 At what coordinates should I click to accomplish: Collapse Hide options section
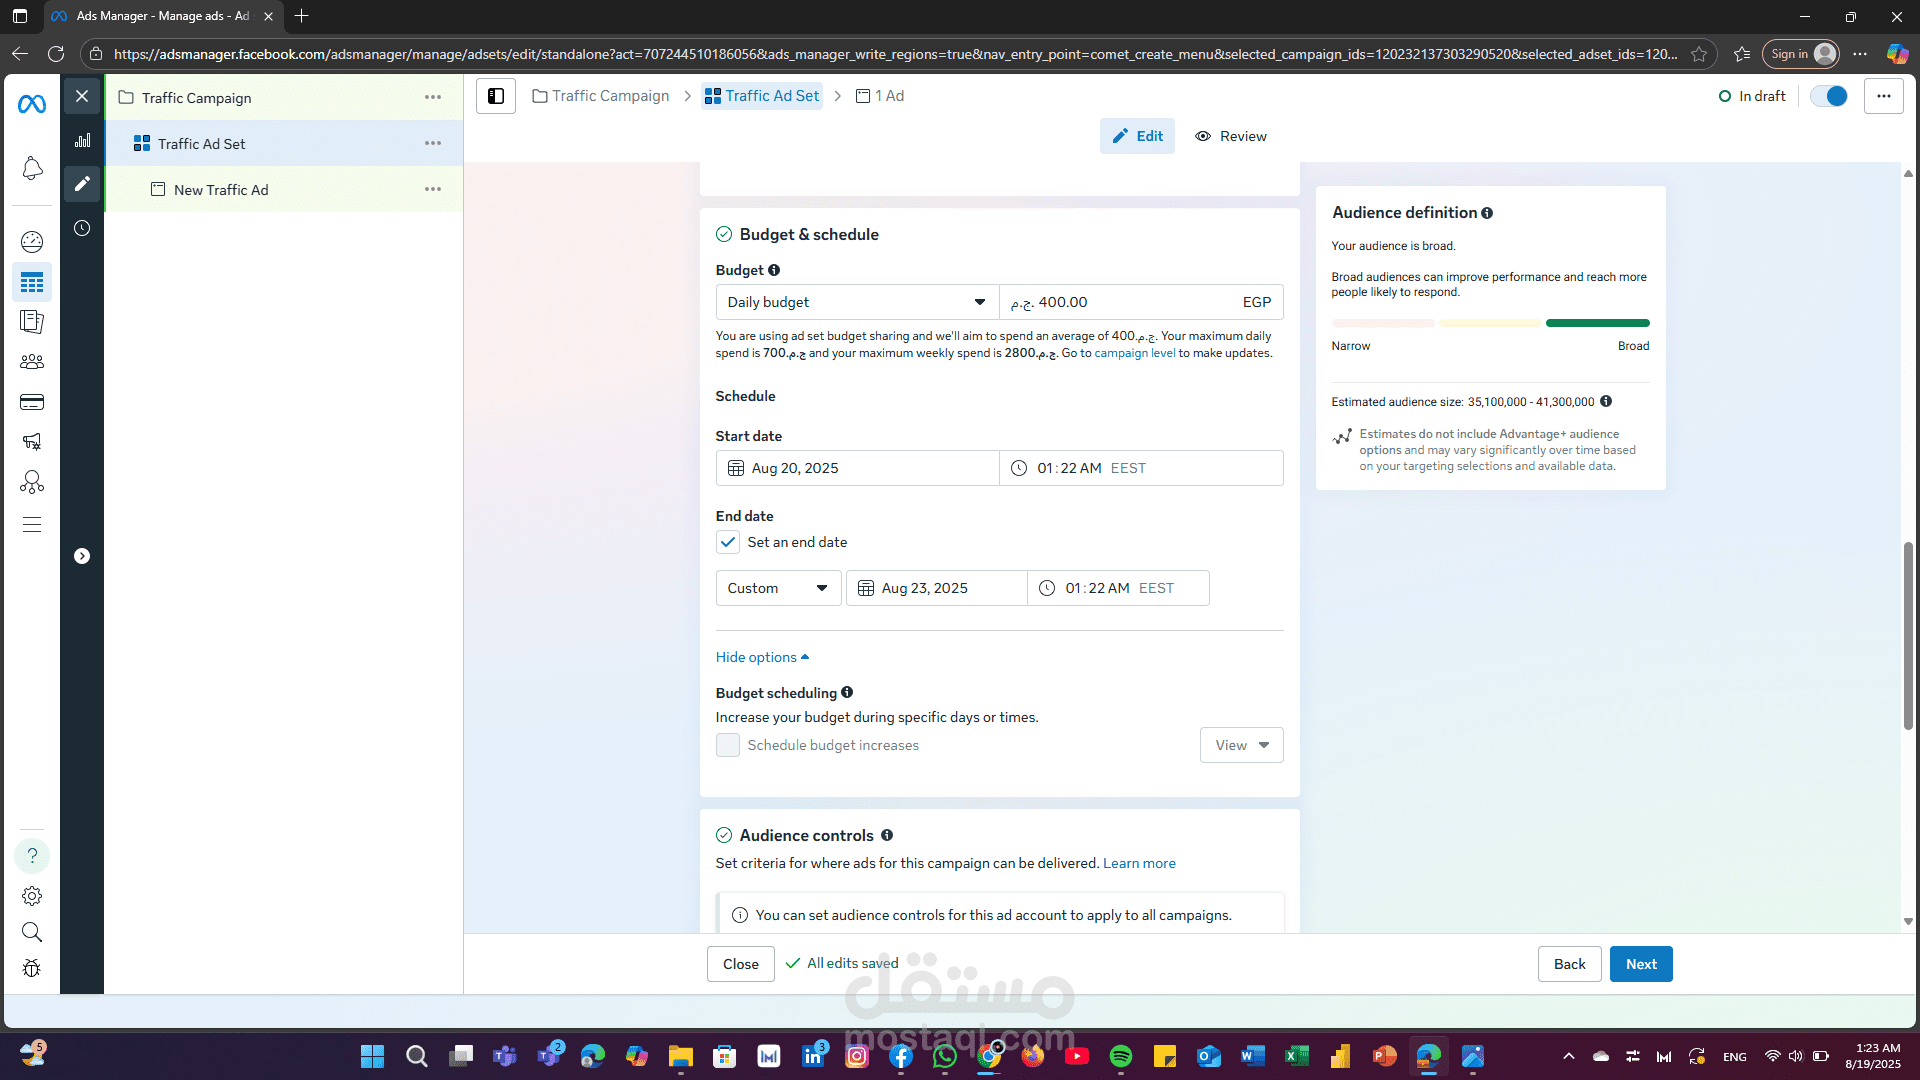pyautogui.click(x=762, y=657)
